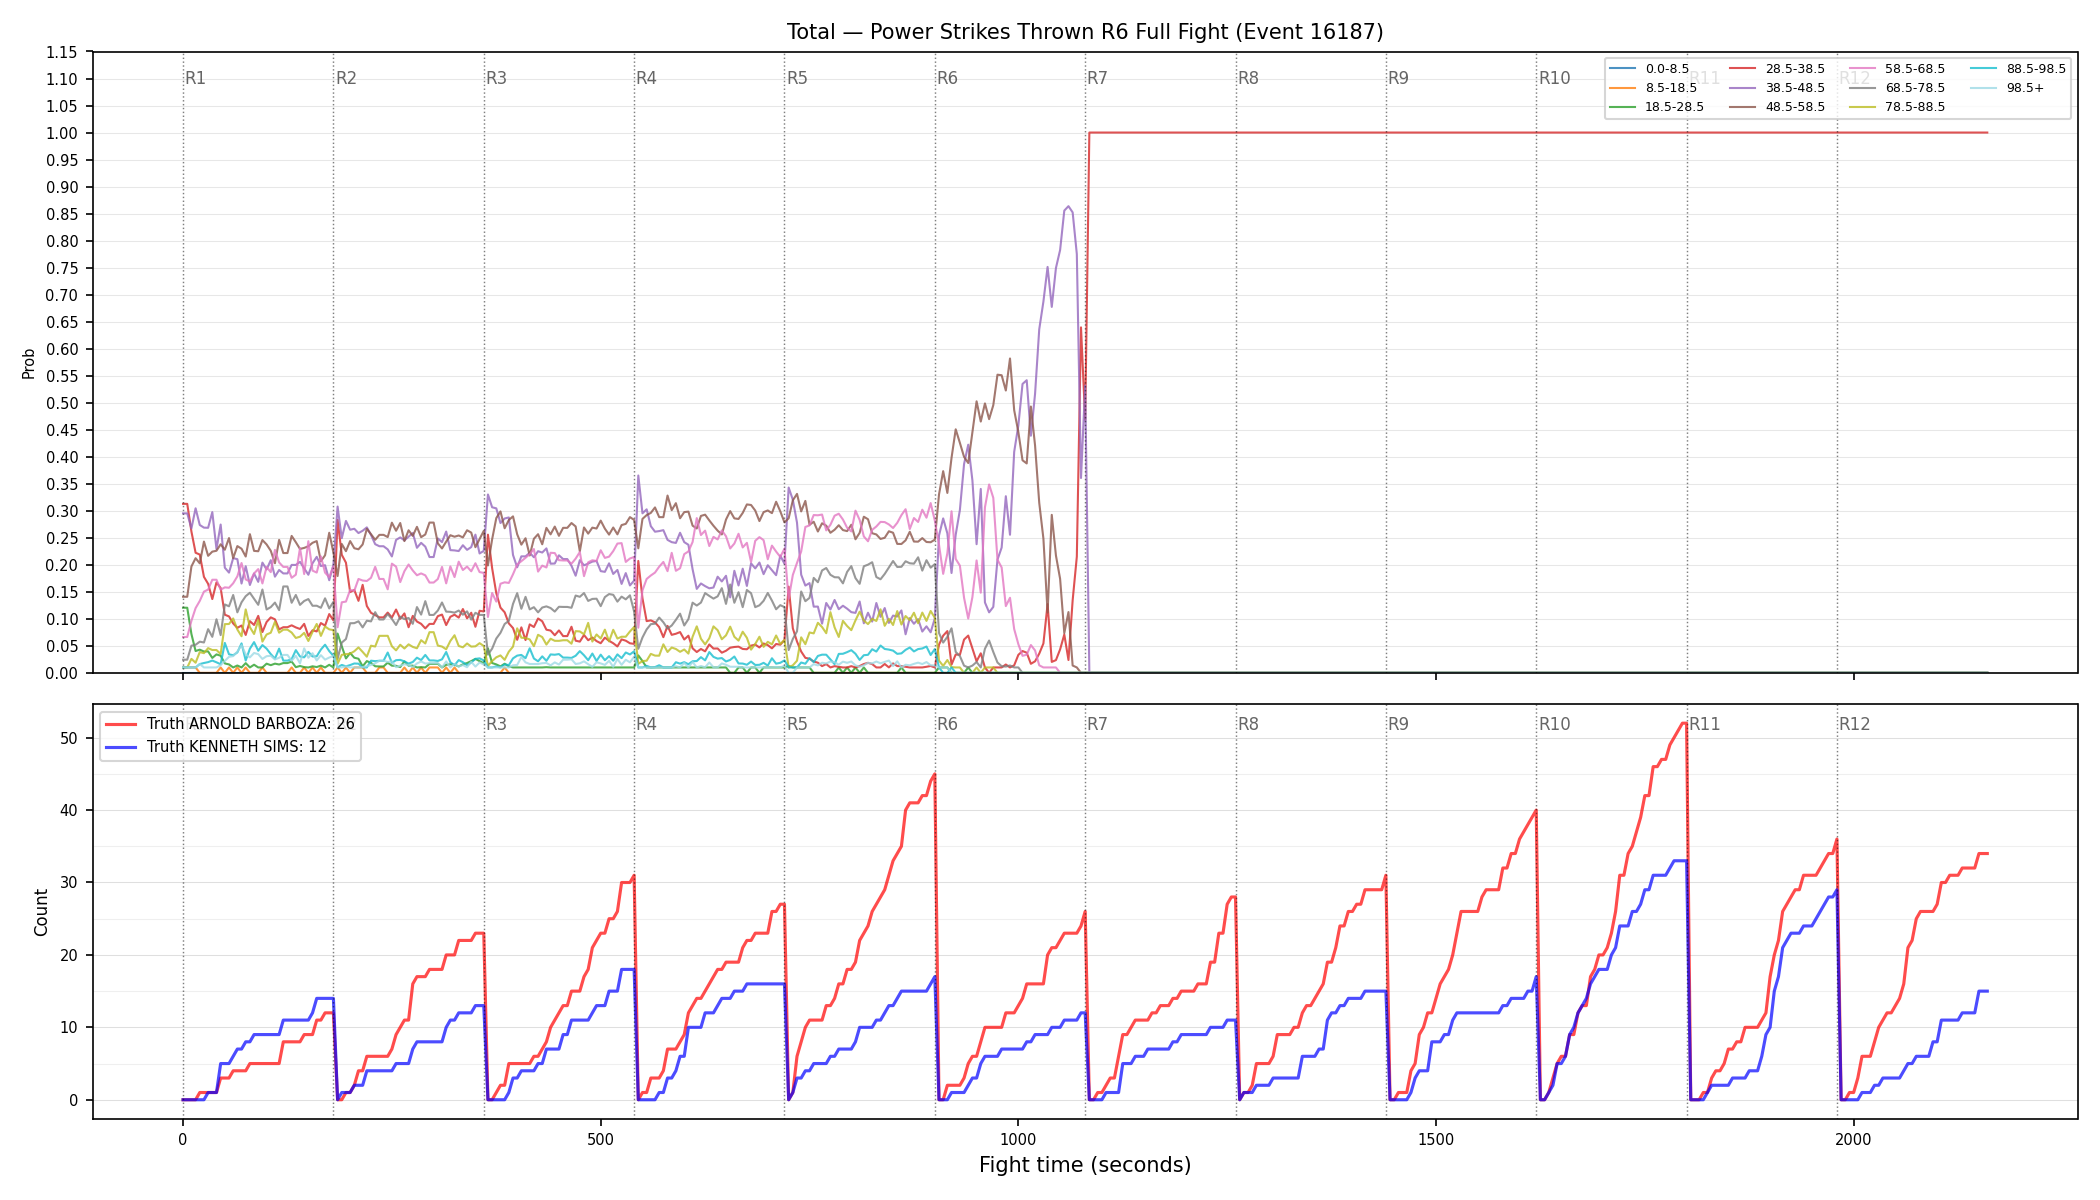The image size is (2100, 1200).
Task: Click the 500 tick on the x-axis
Action: click(600, 1139)
